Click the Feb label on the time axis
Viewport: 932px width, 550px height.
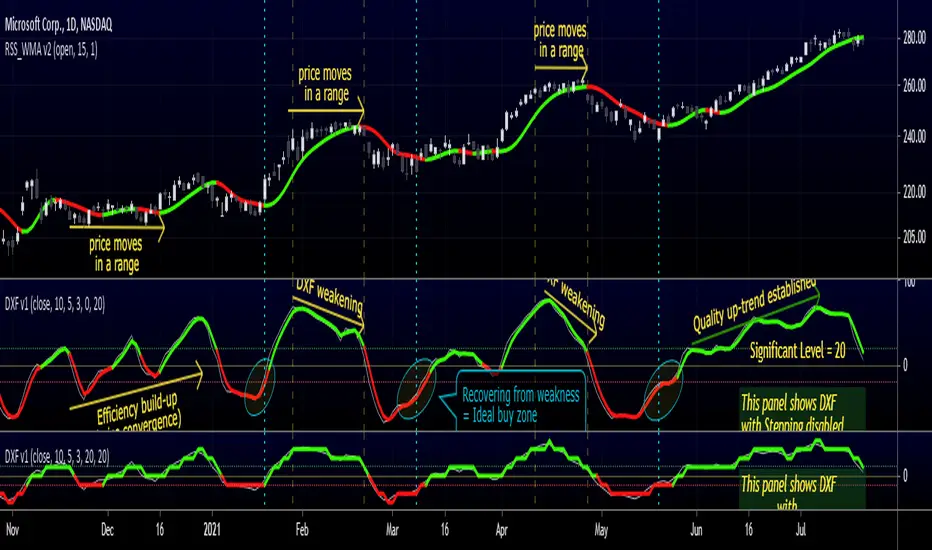(302, 530)
